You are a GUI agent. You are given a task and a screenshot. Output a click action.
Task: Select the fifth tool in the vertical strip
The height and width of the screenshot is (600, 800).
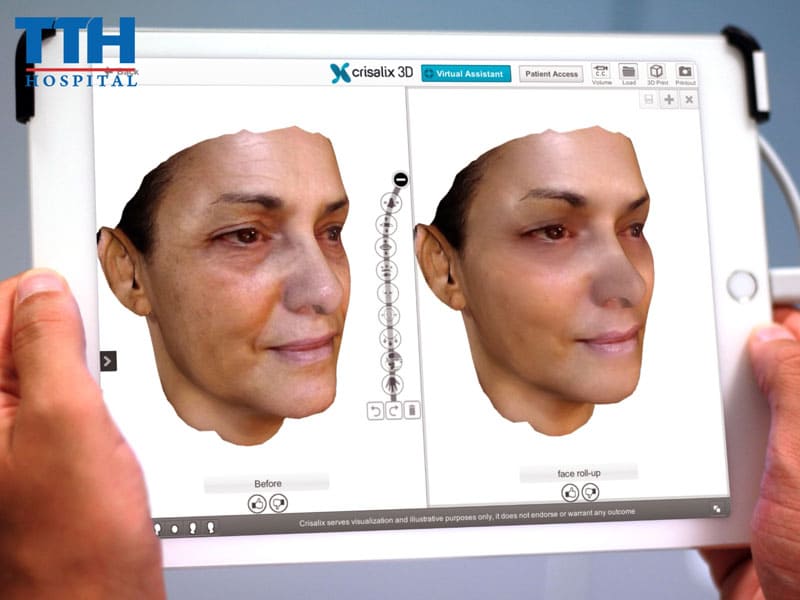point(388,293)
